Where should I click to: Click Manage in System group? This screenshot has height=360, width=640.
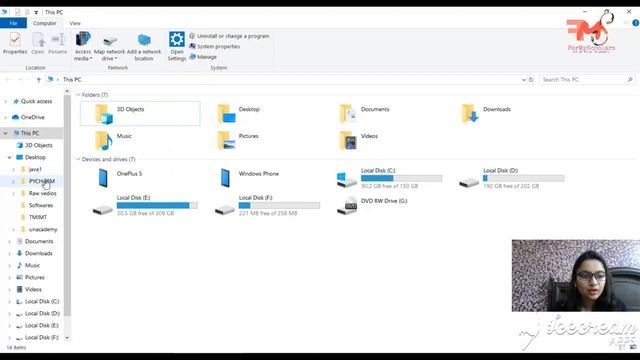203,57
